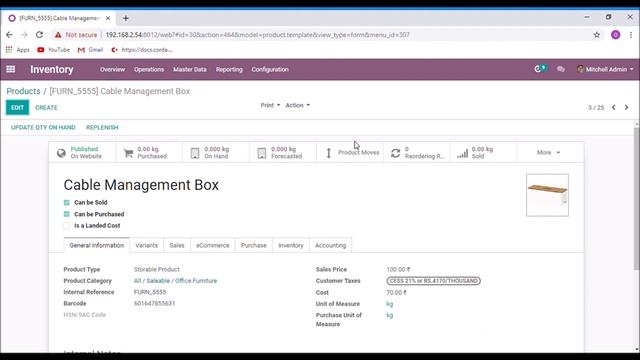Click the Reordering Rules refresh icon
This screenshot has height=360, width=640.
coord(395,153)
